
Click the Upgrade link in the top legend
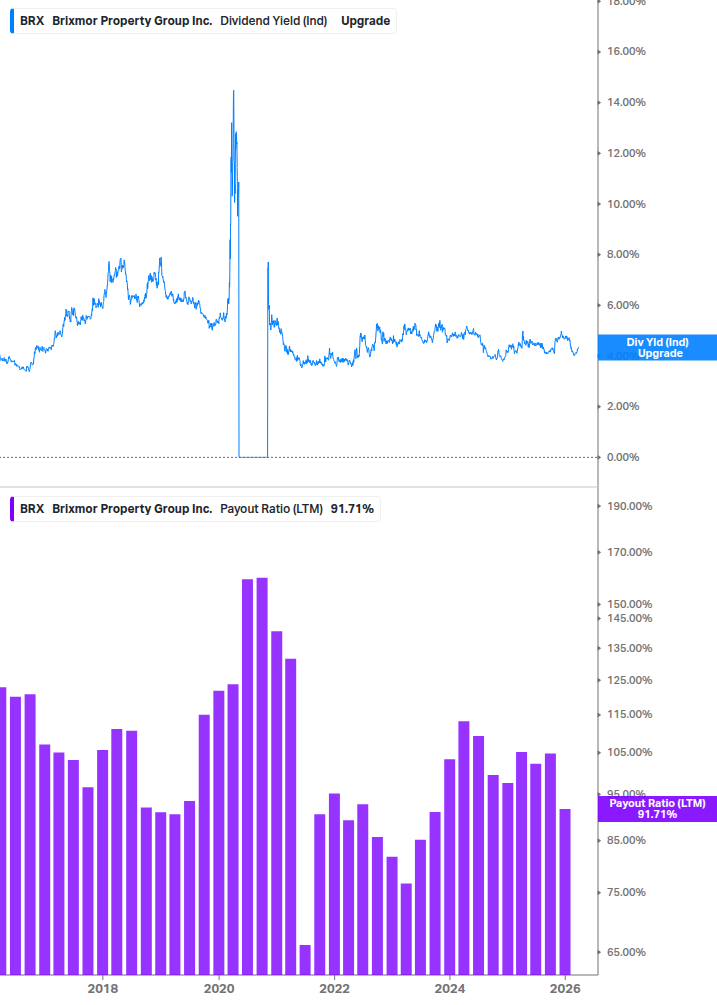click(x=364, y=20)
